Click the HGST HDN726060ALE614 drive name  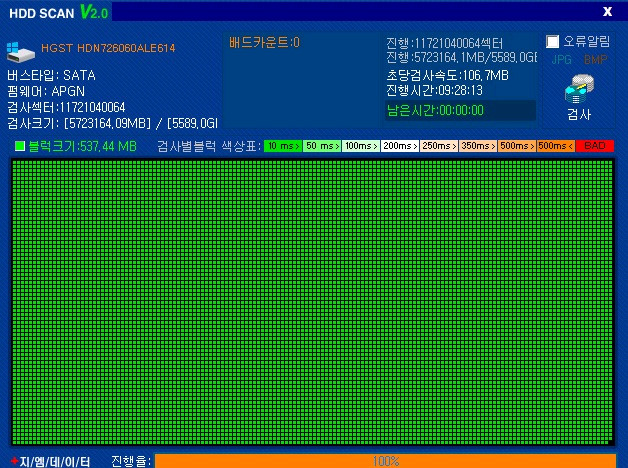pyautogui.click(x=108, y=48)
